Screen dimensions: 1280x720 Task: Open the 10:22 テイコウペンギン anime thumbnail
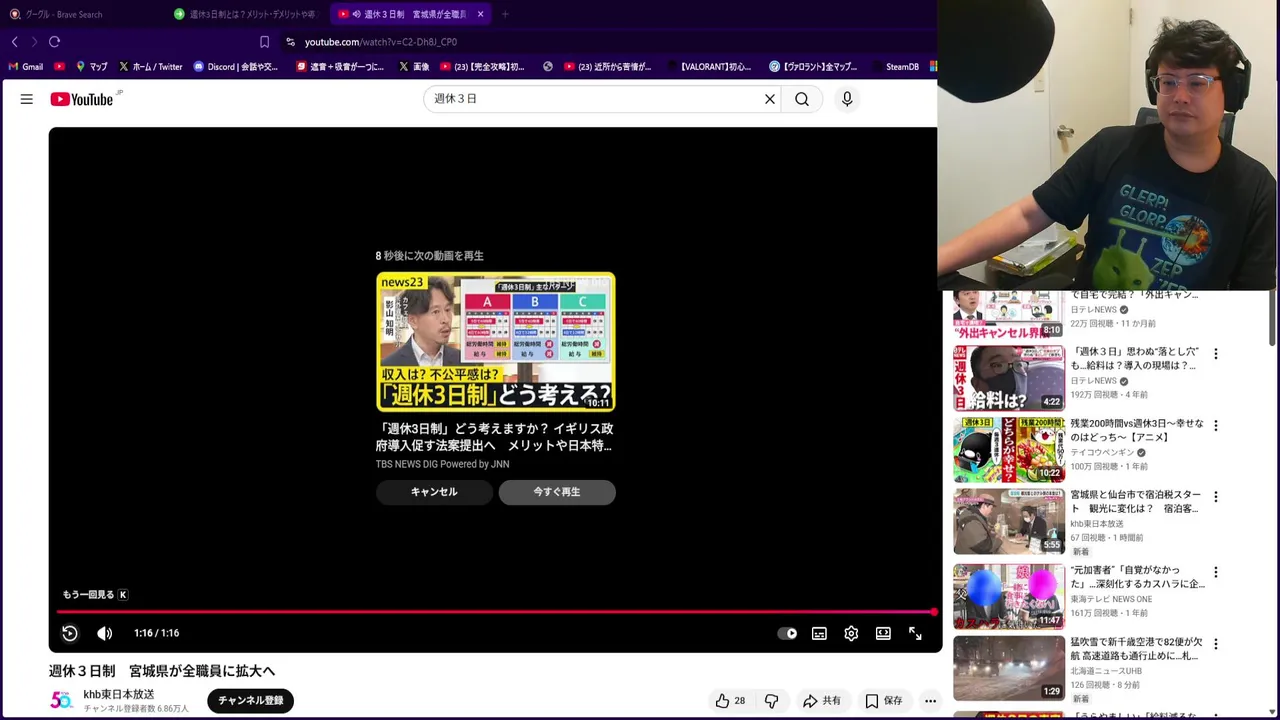point(1009,450)
